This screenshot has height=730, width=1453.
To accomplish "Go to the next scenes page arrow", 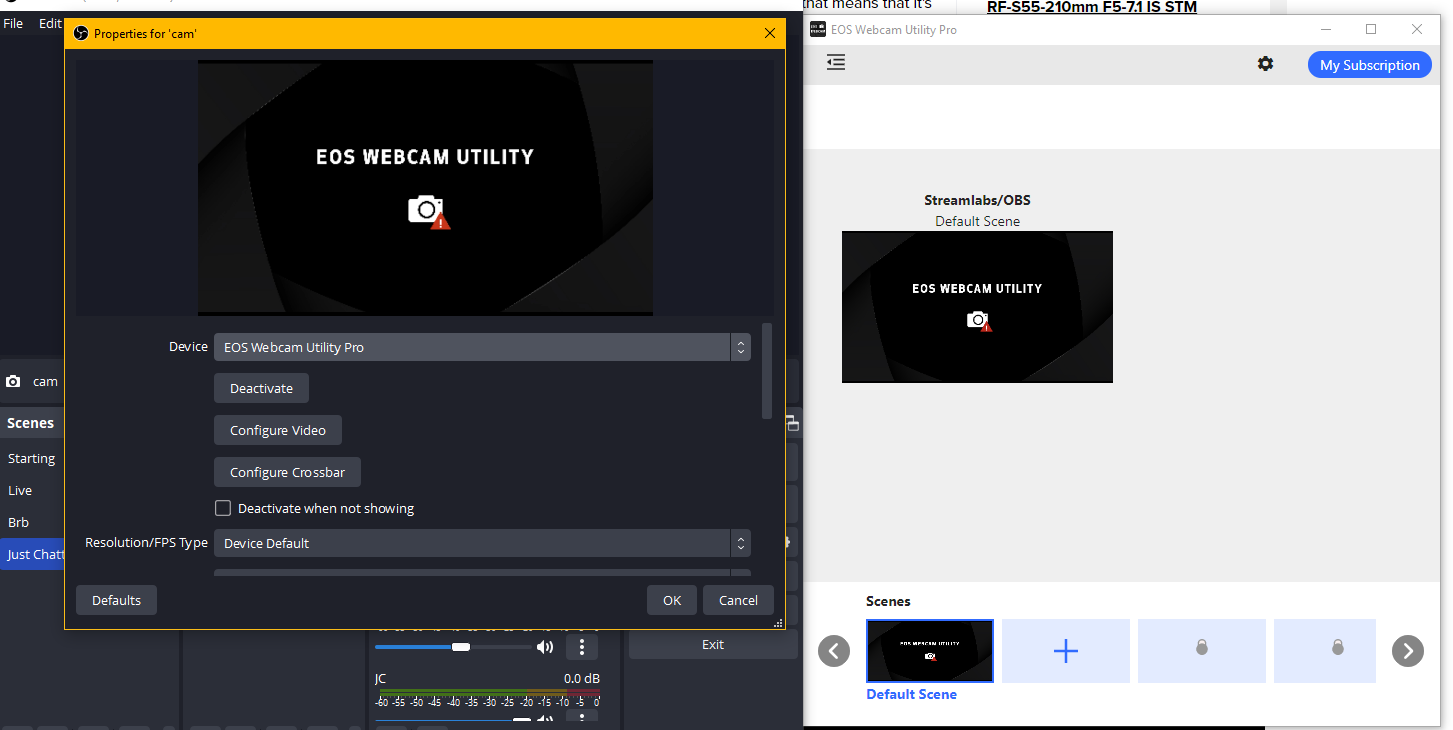I will [x=1407, y=651].
